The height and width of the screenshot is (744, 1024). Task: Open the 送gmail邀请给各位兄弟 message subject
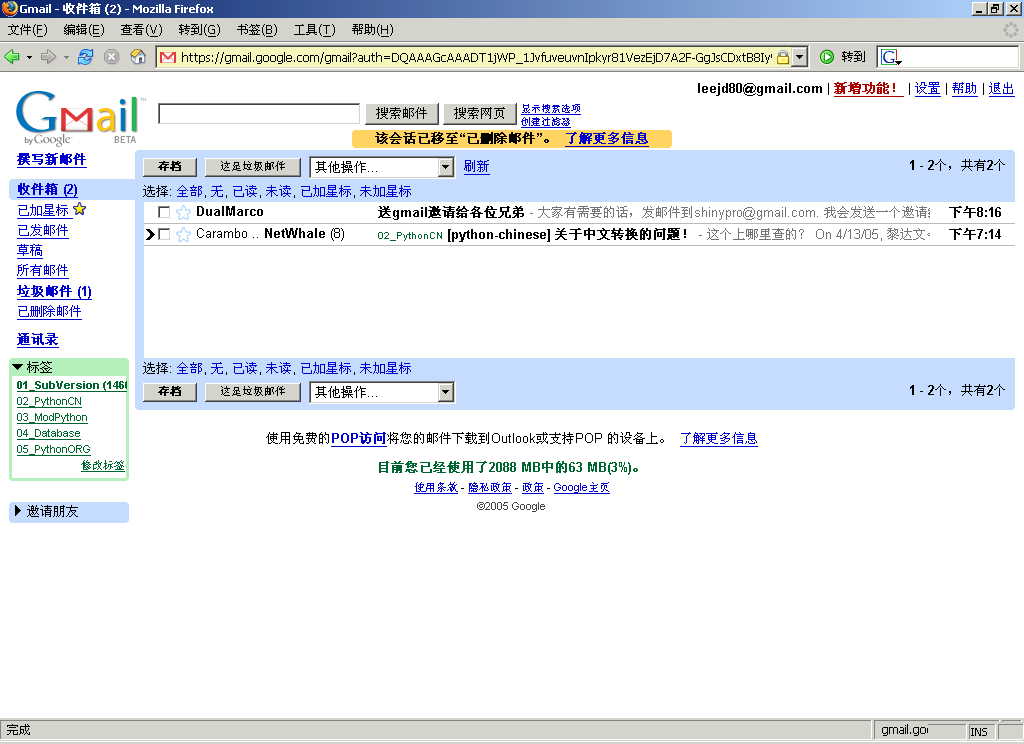point(451,212)
